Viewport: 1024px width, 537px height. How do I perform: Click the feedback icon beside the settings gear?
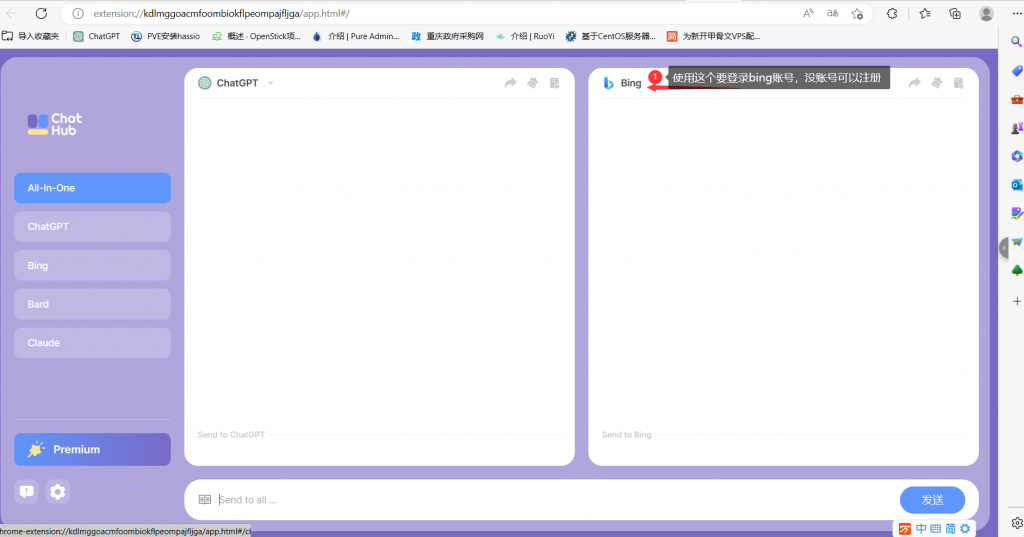click(27, 491)
